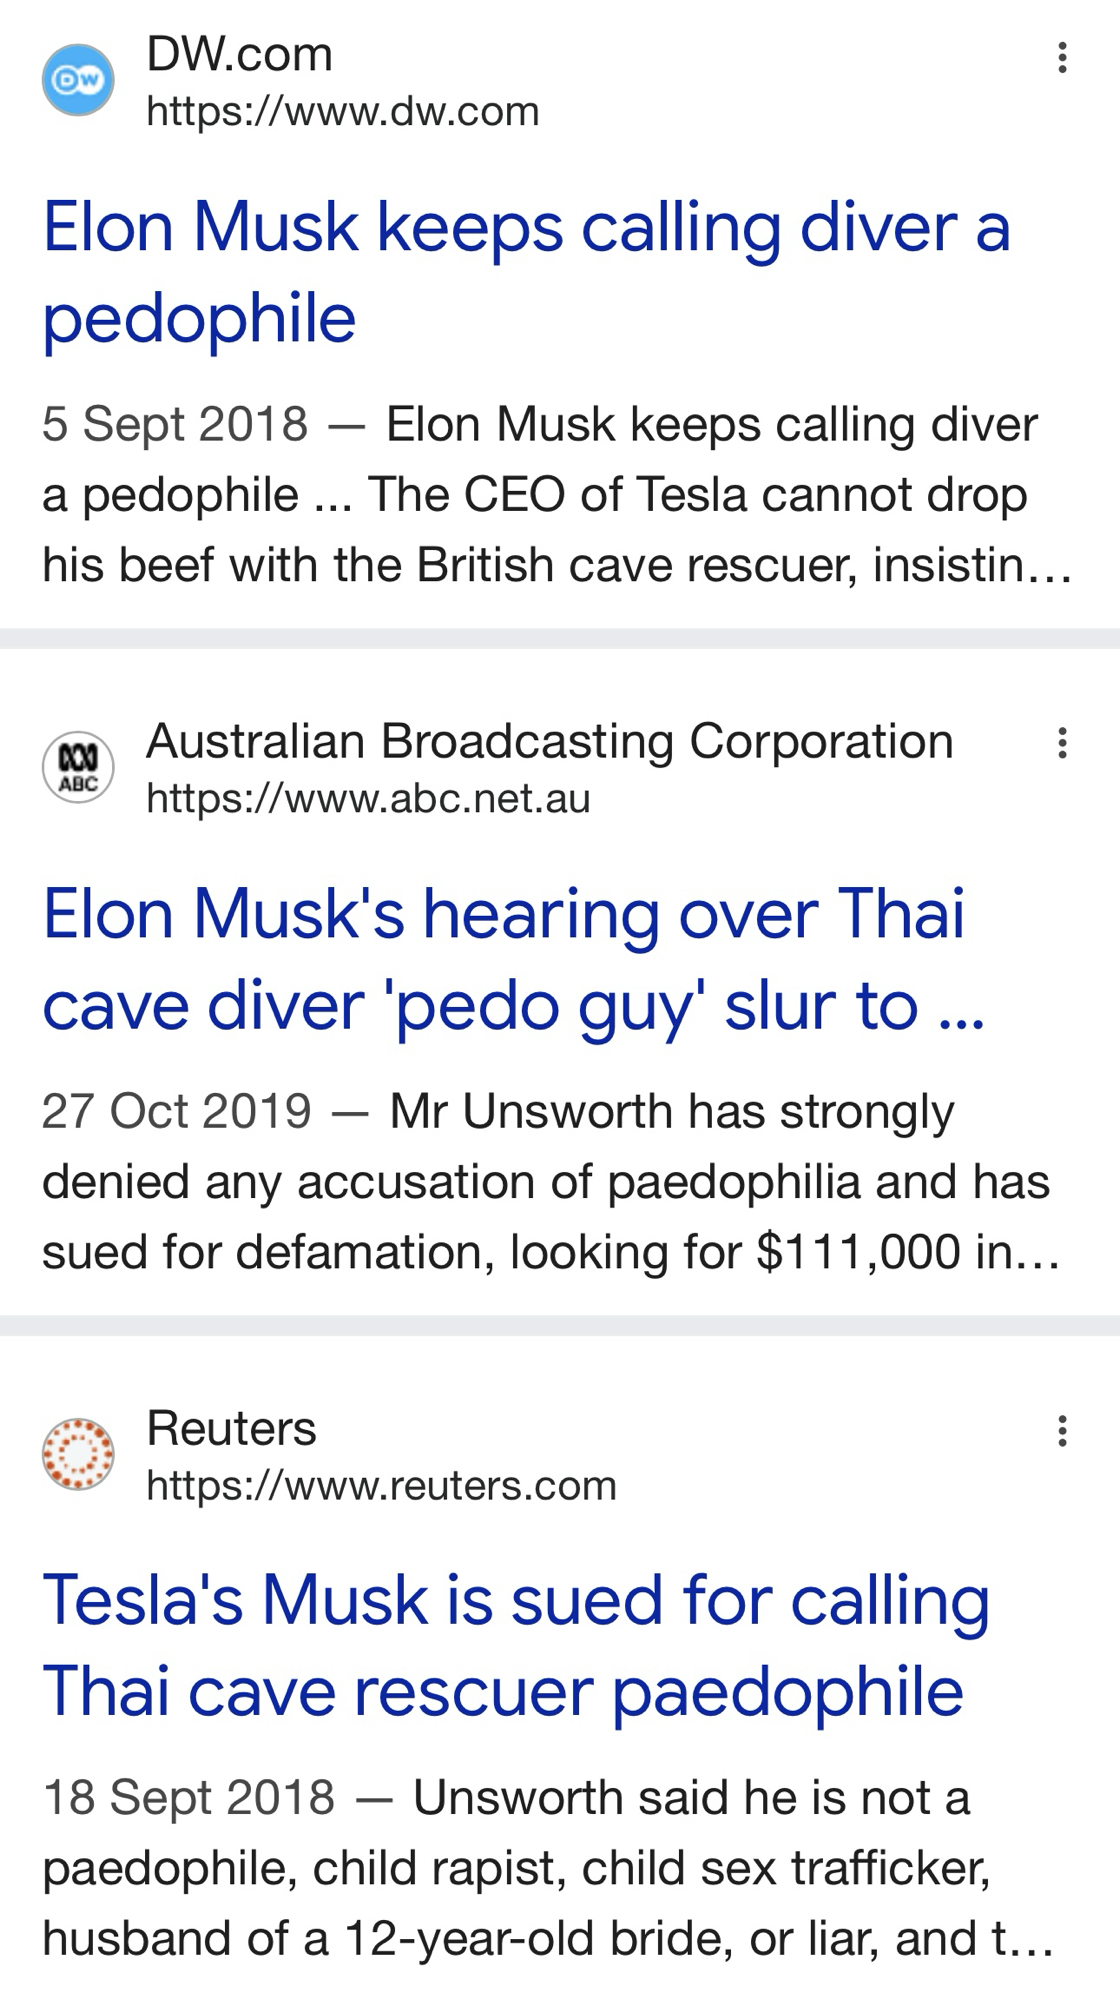Viewport: 1120px width, 2000px height.
Task: Open the three-dot menu for the ABC result
Action: [x=1062, y=743]
